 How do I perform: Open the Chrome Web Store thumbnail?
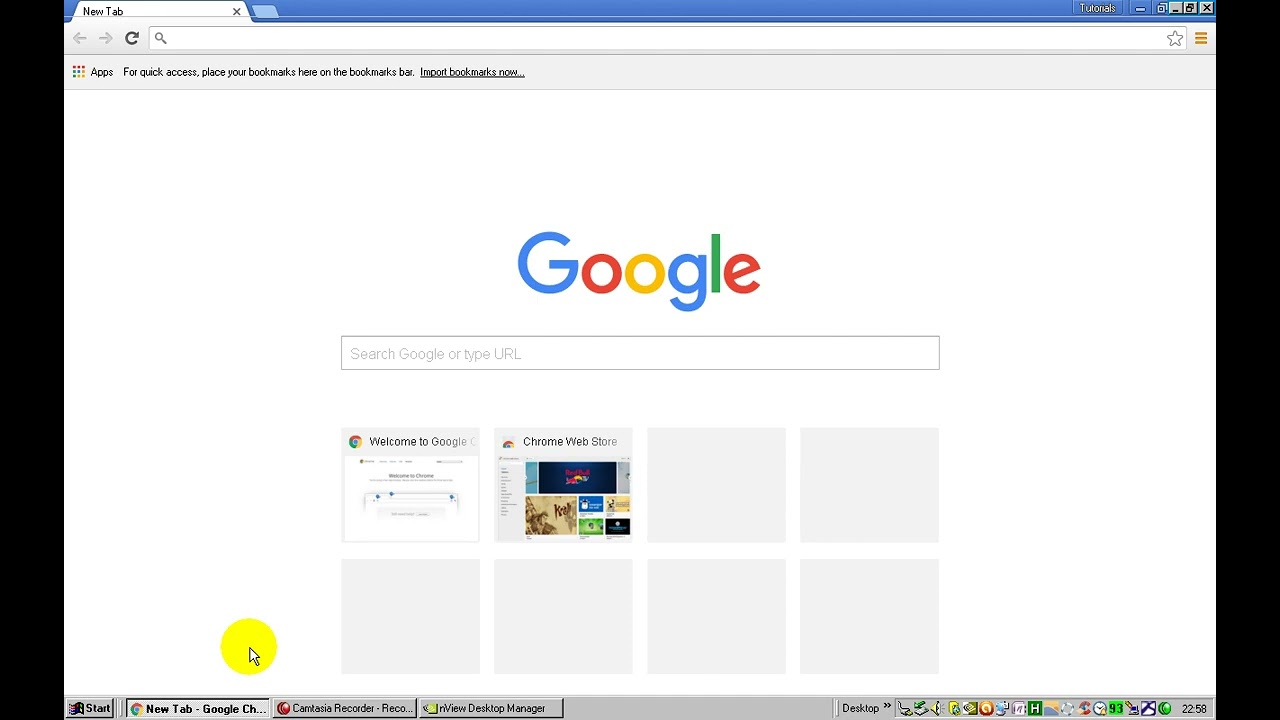tap(563, 485)
